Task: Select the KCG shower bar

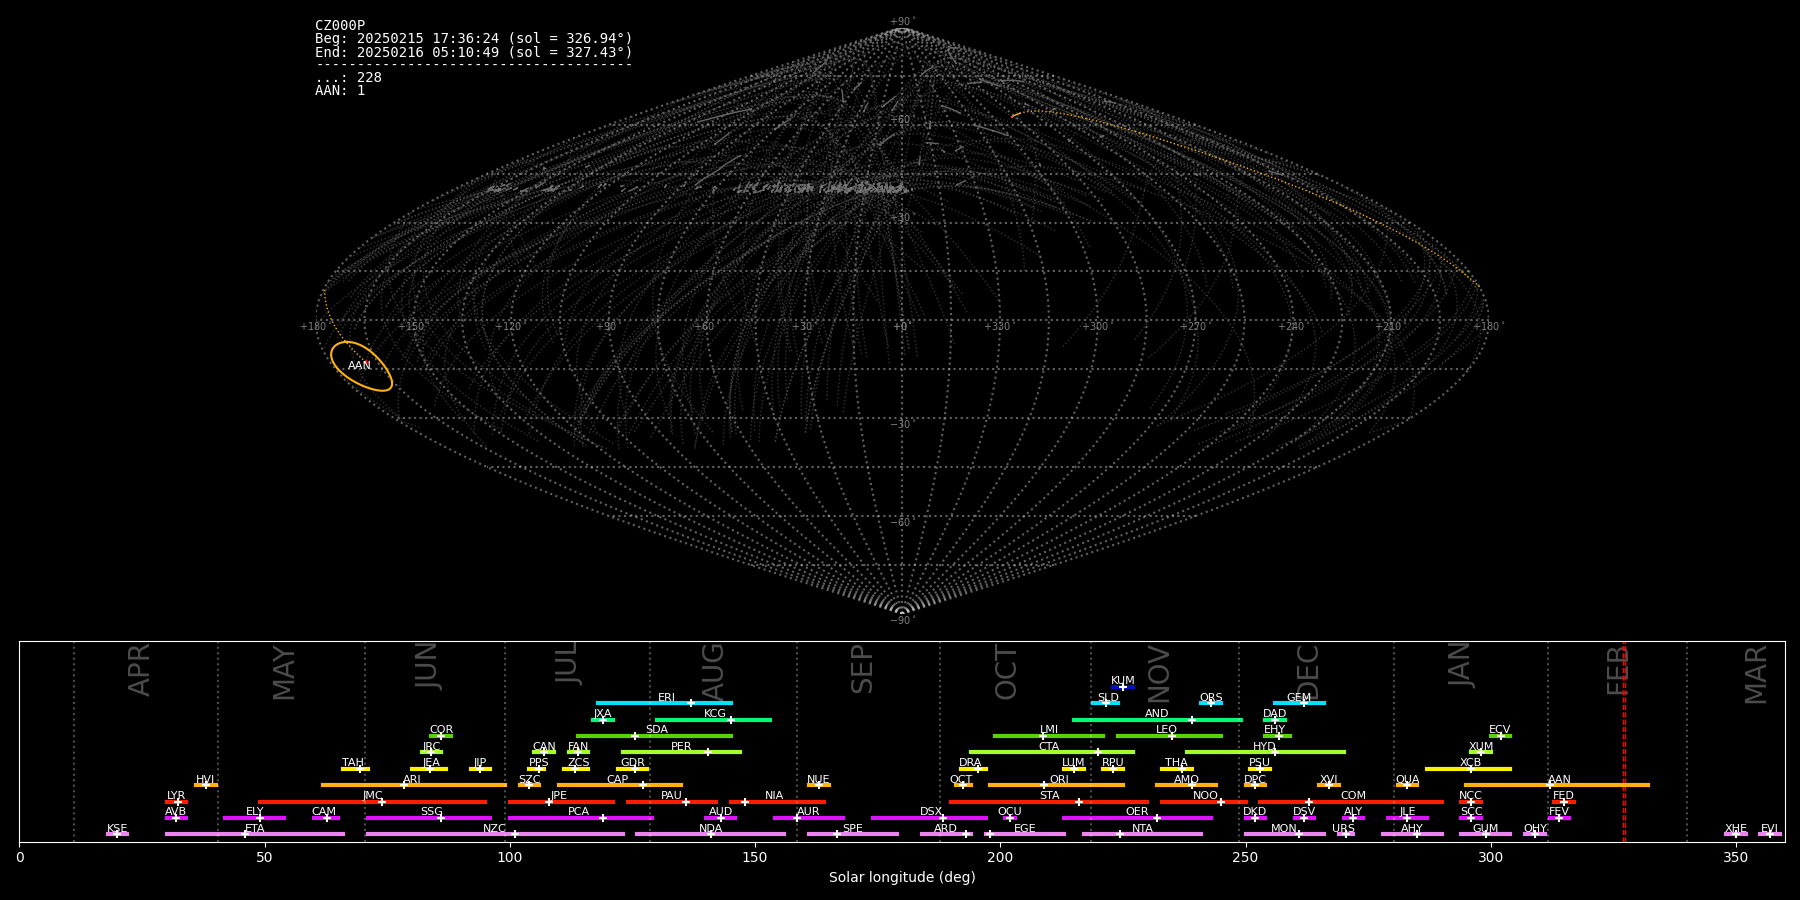Action: (713, 720)
